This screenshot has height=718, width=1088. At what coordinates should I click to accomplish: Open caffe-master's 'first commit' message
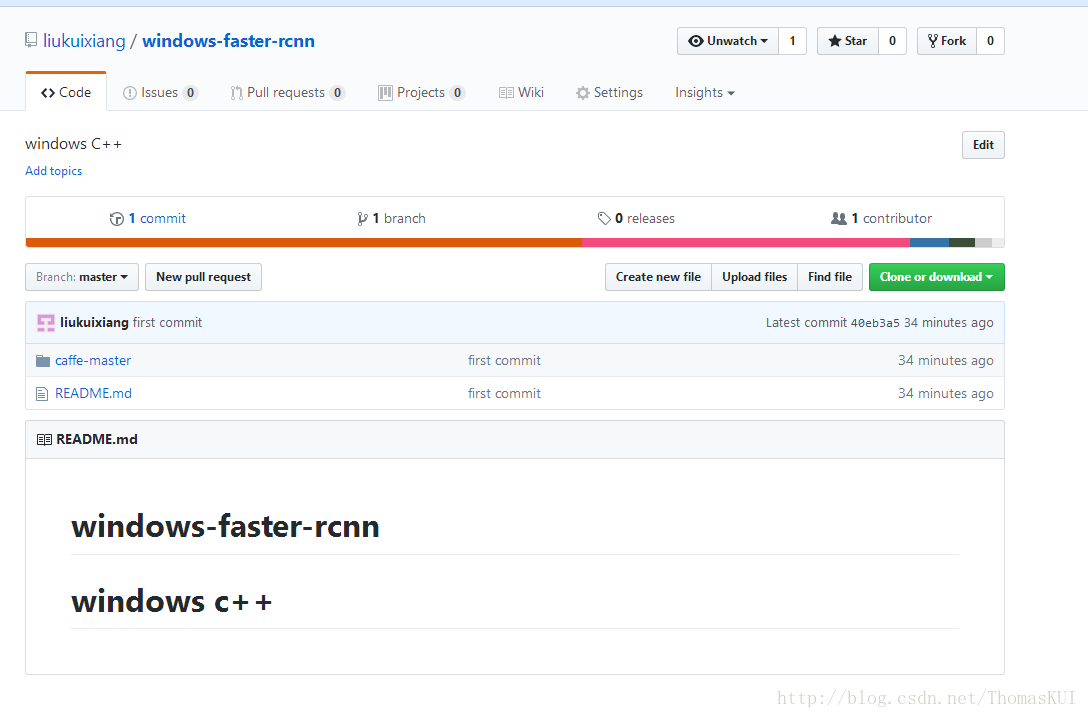pyautogui.click(x=504, y=361)
